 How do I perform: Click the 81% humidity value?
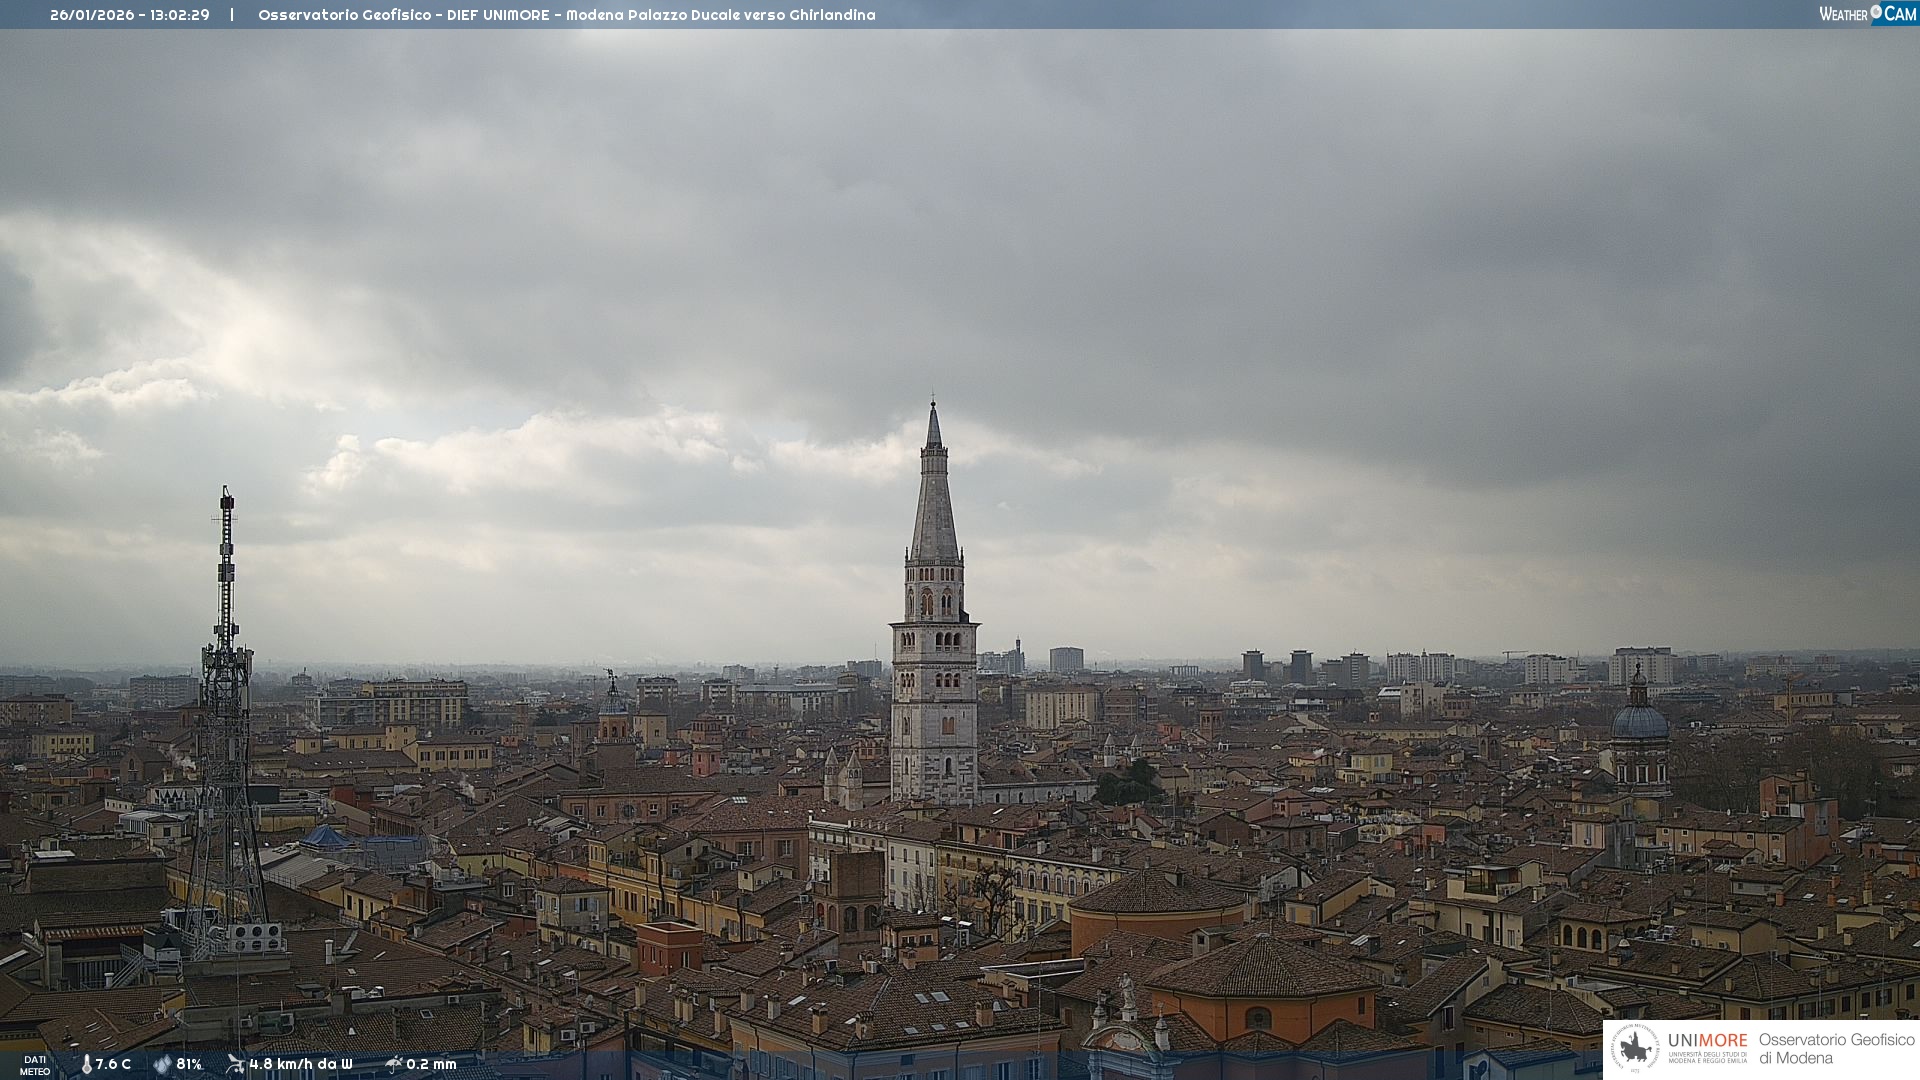click(x=189, y=1064)
